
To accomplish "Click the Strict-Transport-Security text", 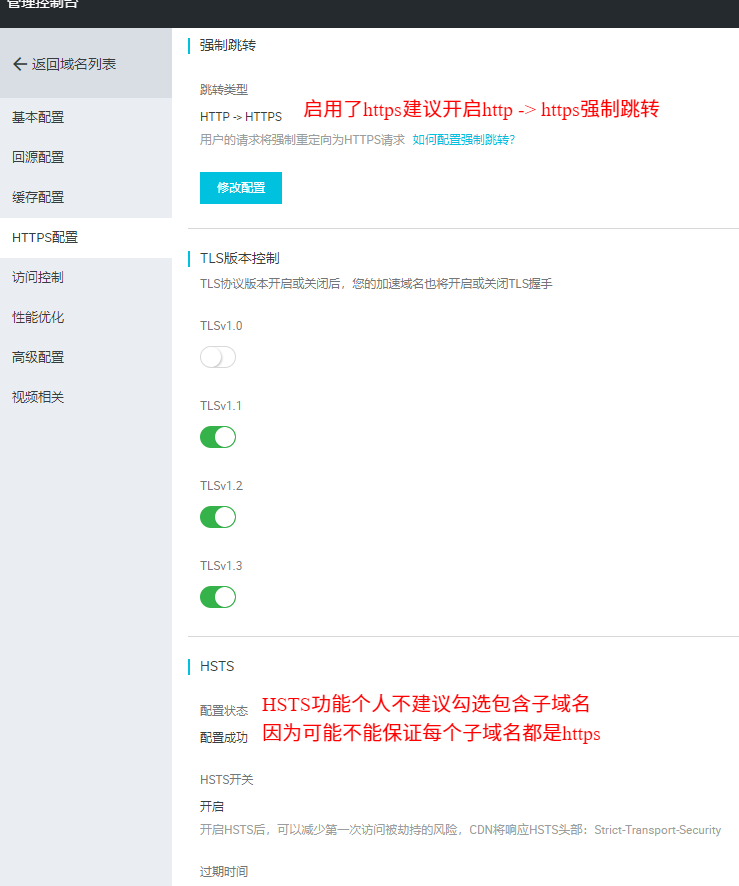I will (658, 829).
